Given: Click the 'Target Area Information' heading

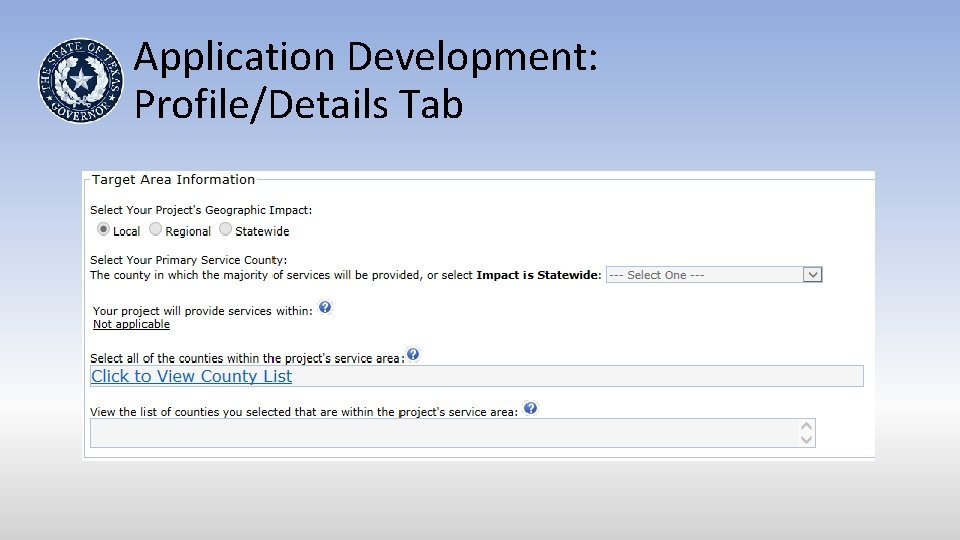Looking at the screenshot, I should coord(173,179).
